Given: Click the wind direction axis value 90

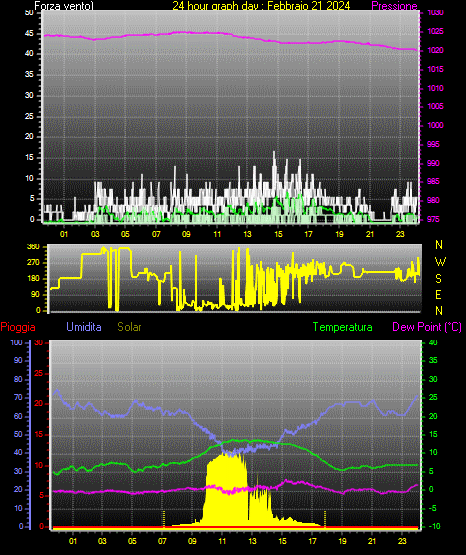Looking at the screenshot, I should tap(35, 294).
